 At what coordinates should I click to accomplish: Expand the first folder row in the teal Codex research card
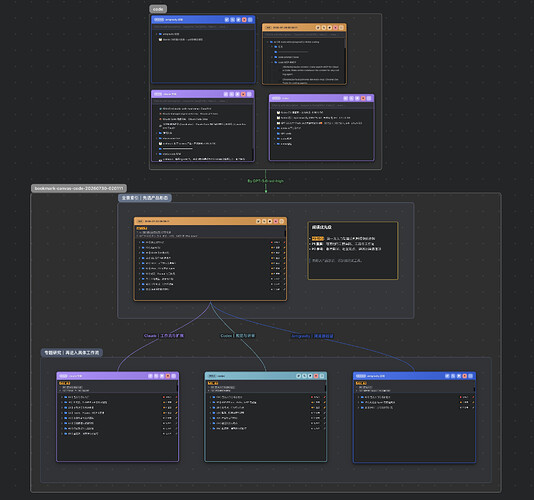pos(210,397)
